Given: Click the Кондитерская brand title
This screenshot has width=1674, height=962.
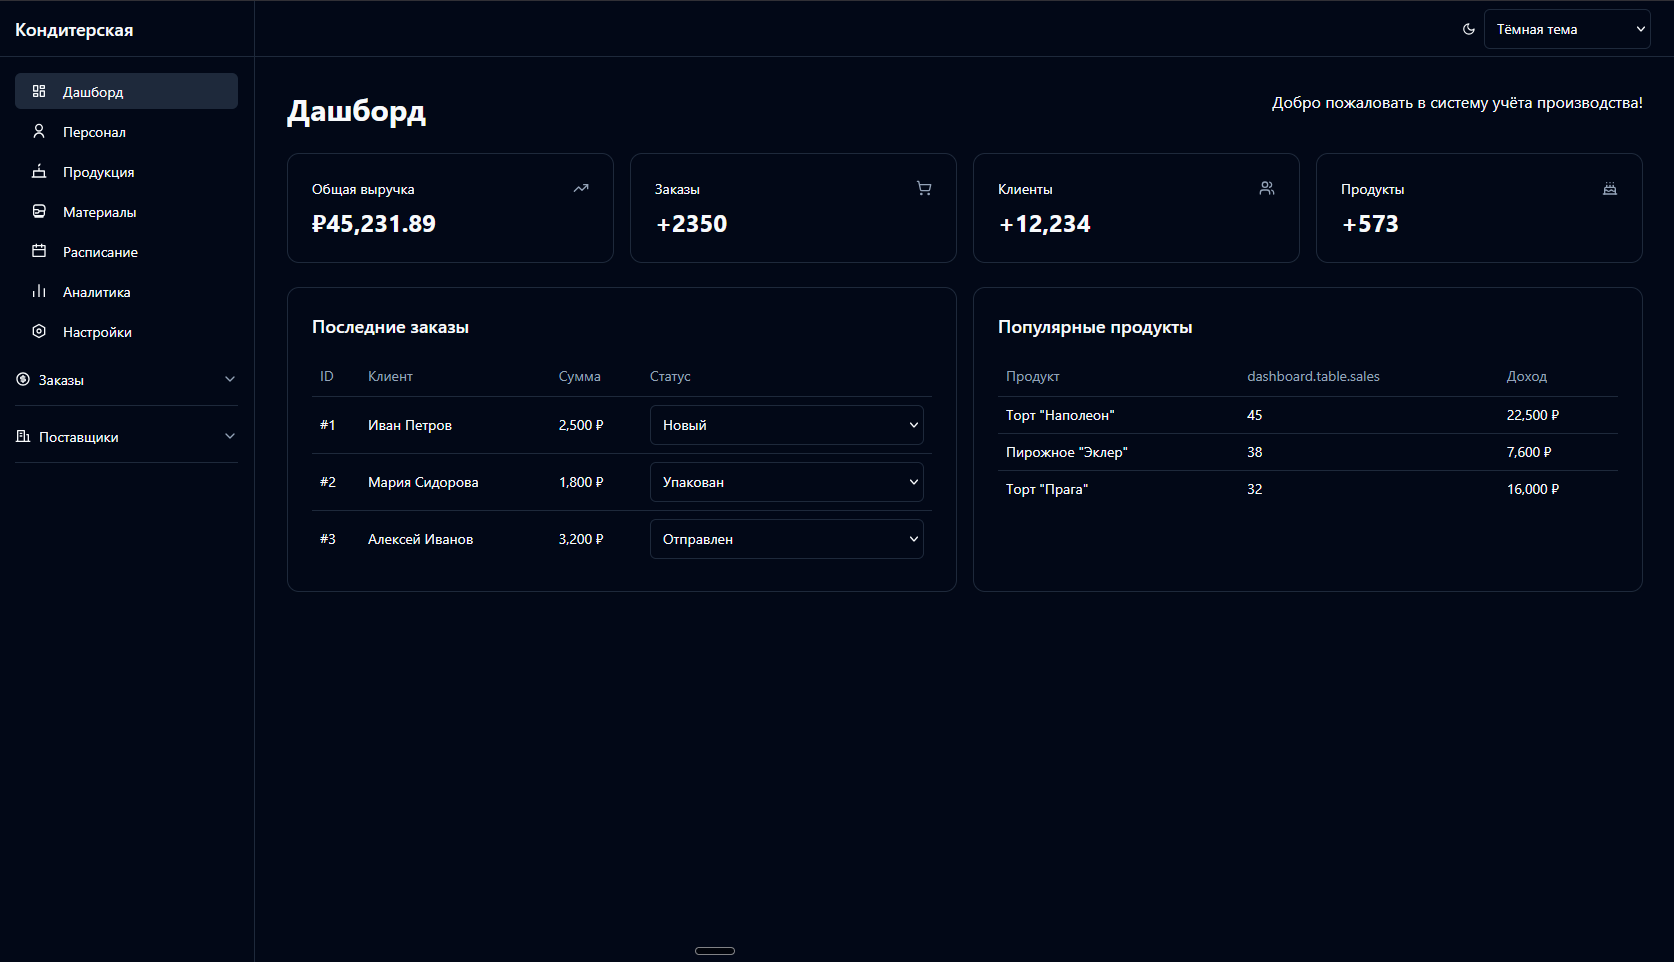Looking at the screenshot, I should coord(74,30).
